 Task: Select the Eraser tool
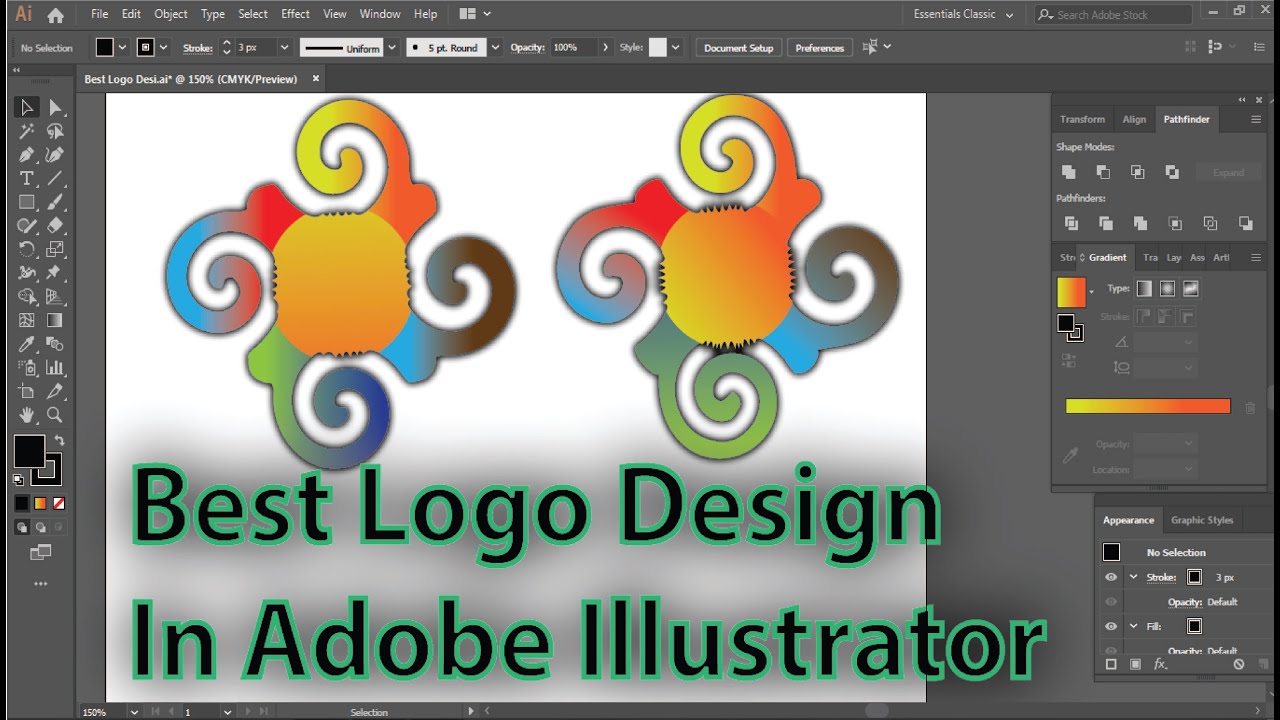click(x=55, y=226)
